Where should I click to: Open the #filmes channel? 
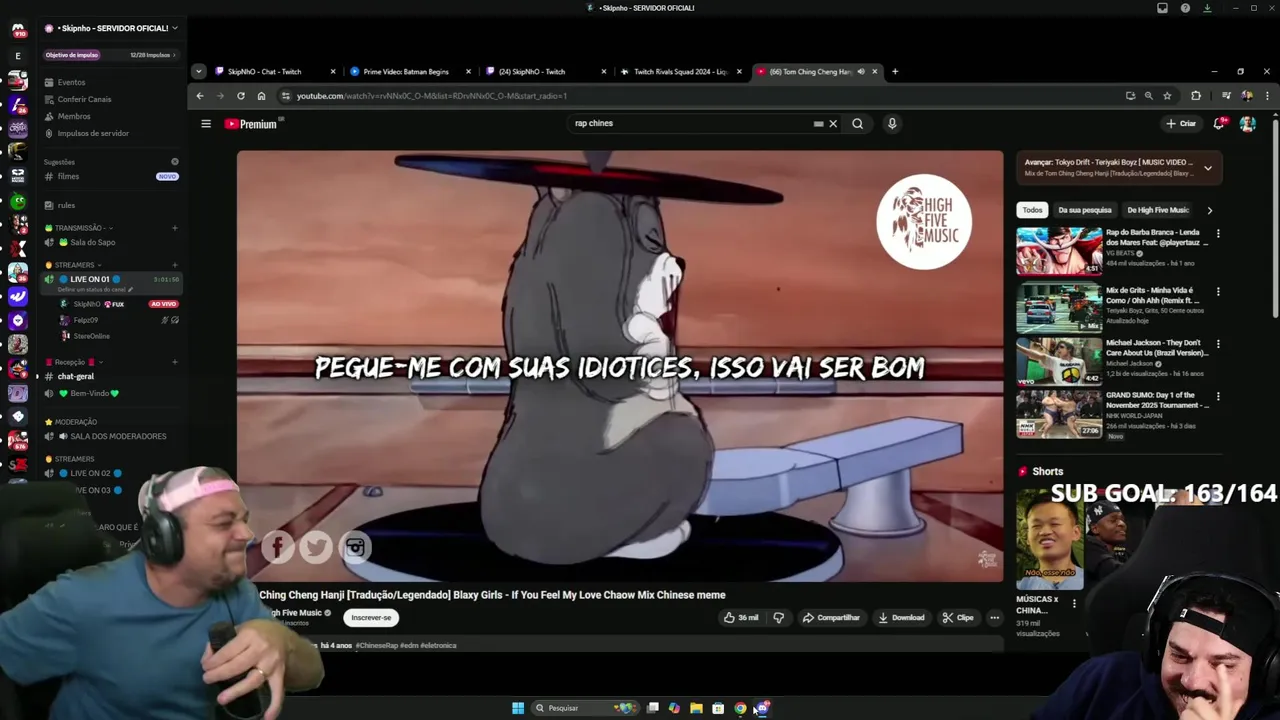(x=110, y=176)
